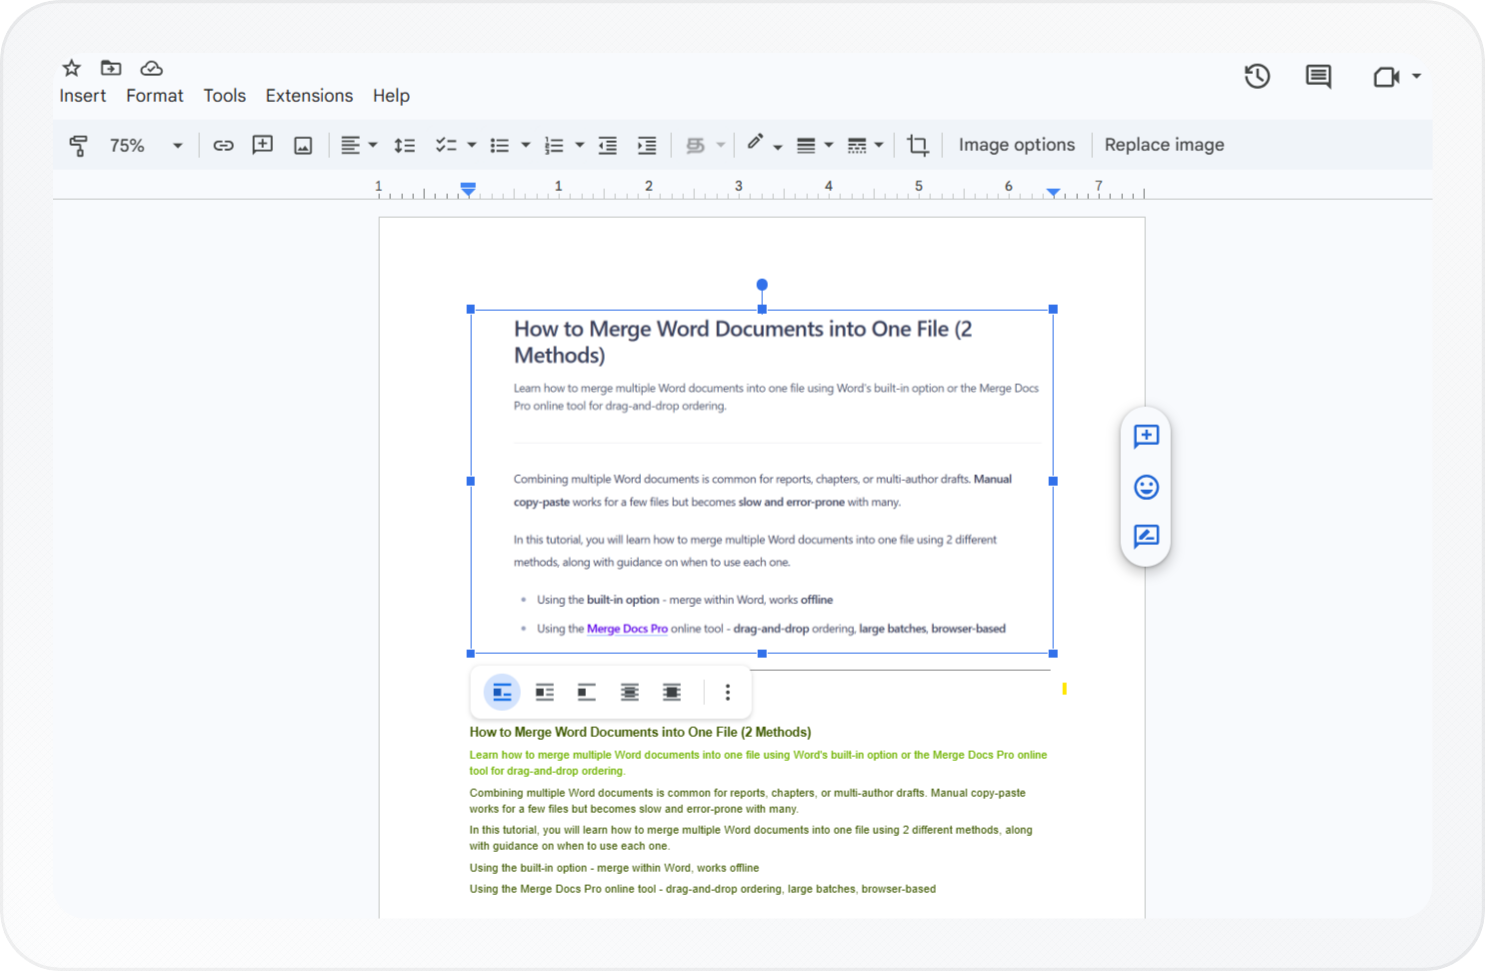
Task: Click the insert image toolbar icon
Action: click(x=303, y=146)
